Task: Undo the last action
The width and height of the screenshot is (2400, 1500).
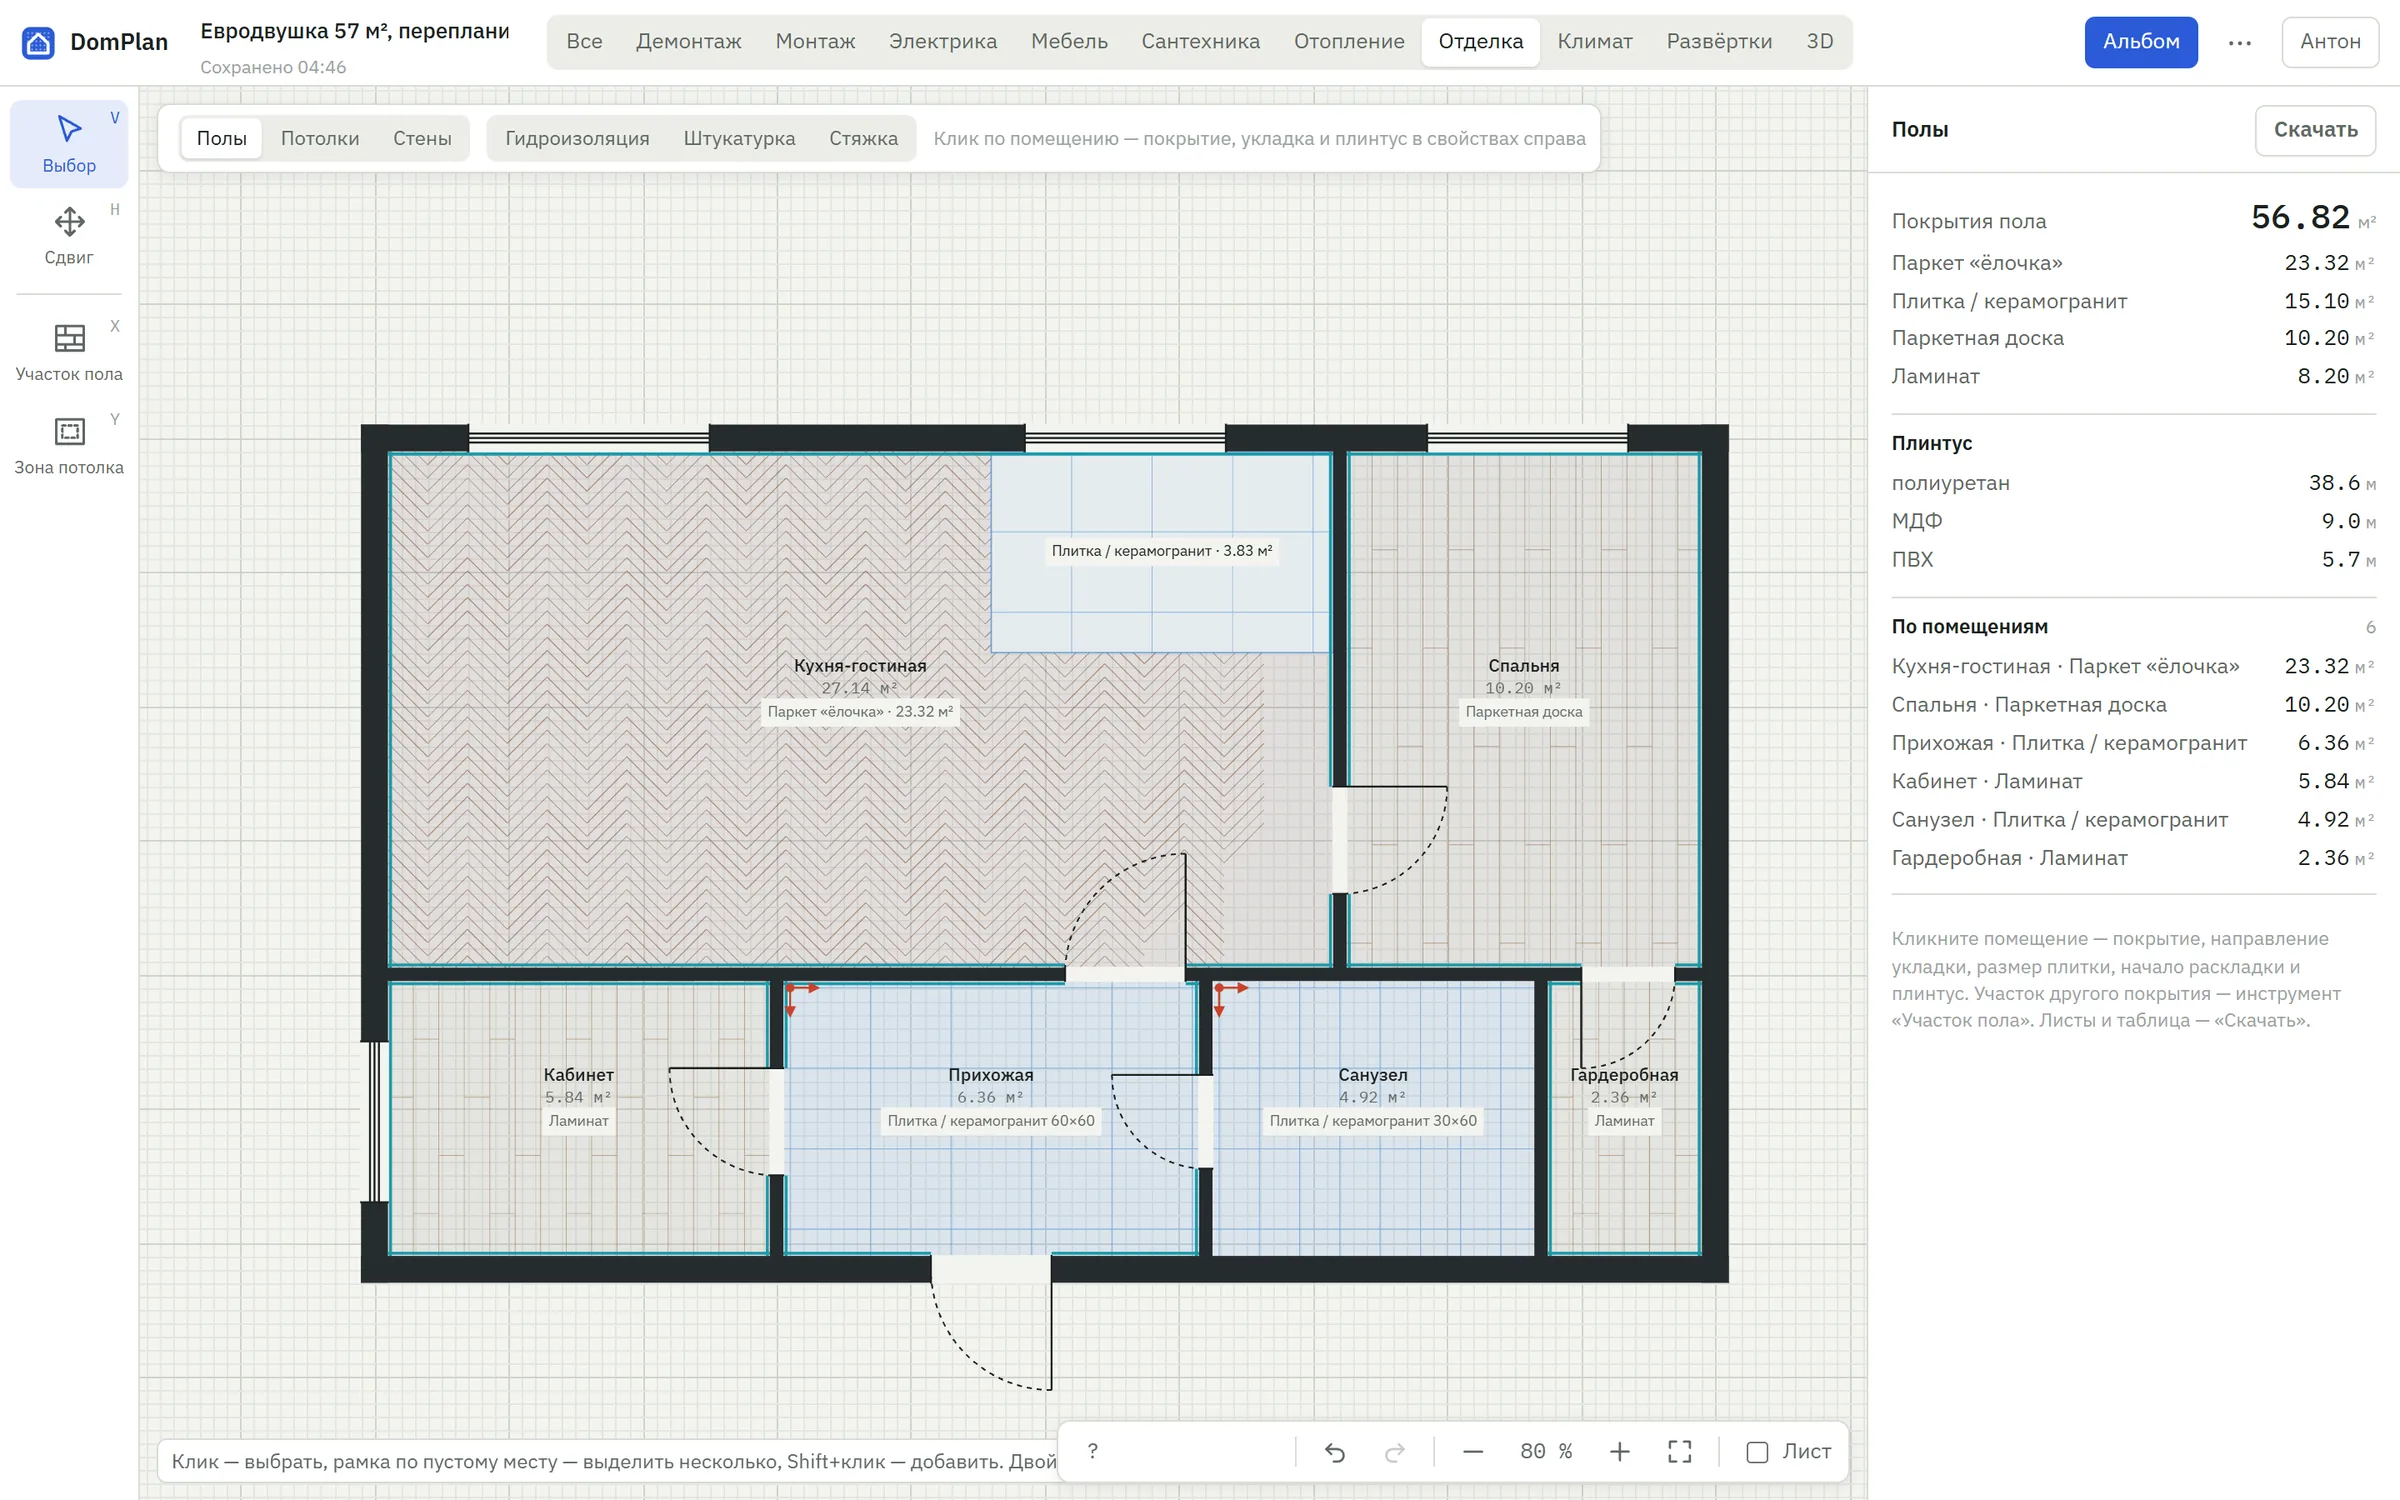Action: [x=1335, y=1451]
